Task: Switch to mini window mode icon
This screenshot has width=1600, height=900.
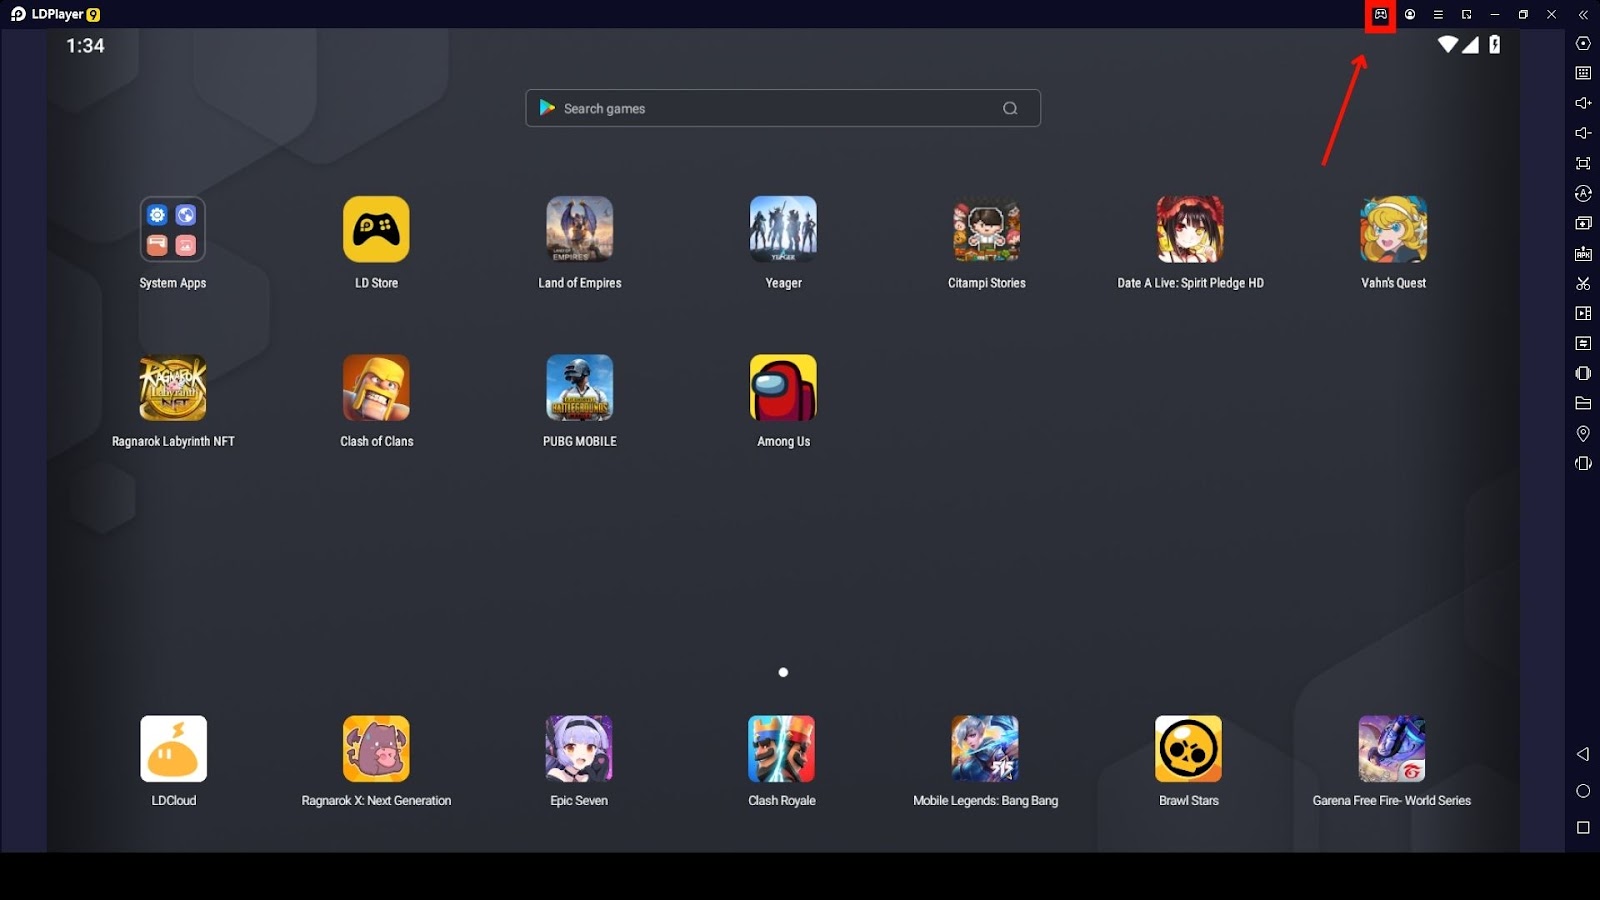Action: (x=1466, y=15)
